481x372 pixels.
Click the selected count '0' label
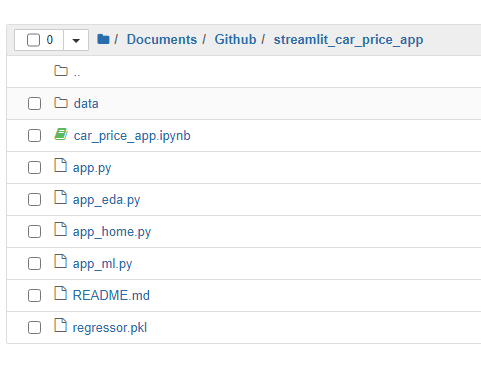(50, 40)
